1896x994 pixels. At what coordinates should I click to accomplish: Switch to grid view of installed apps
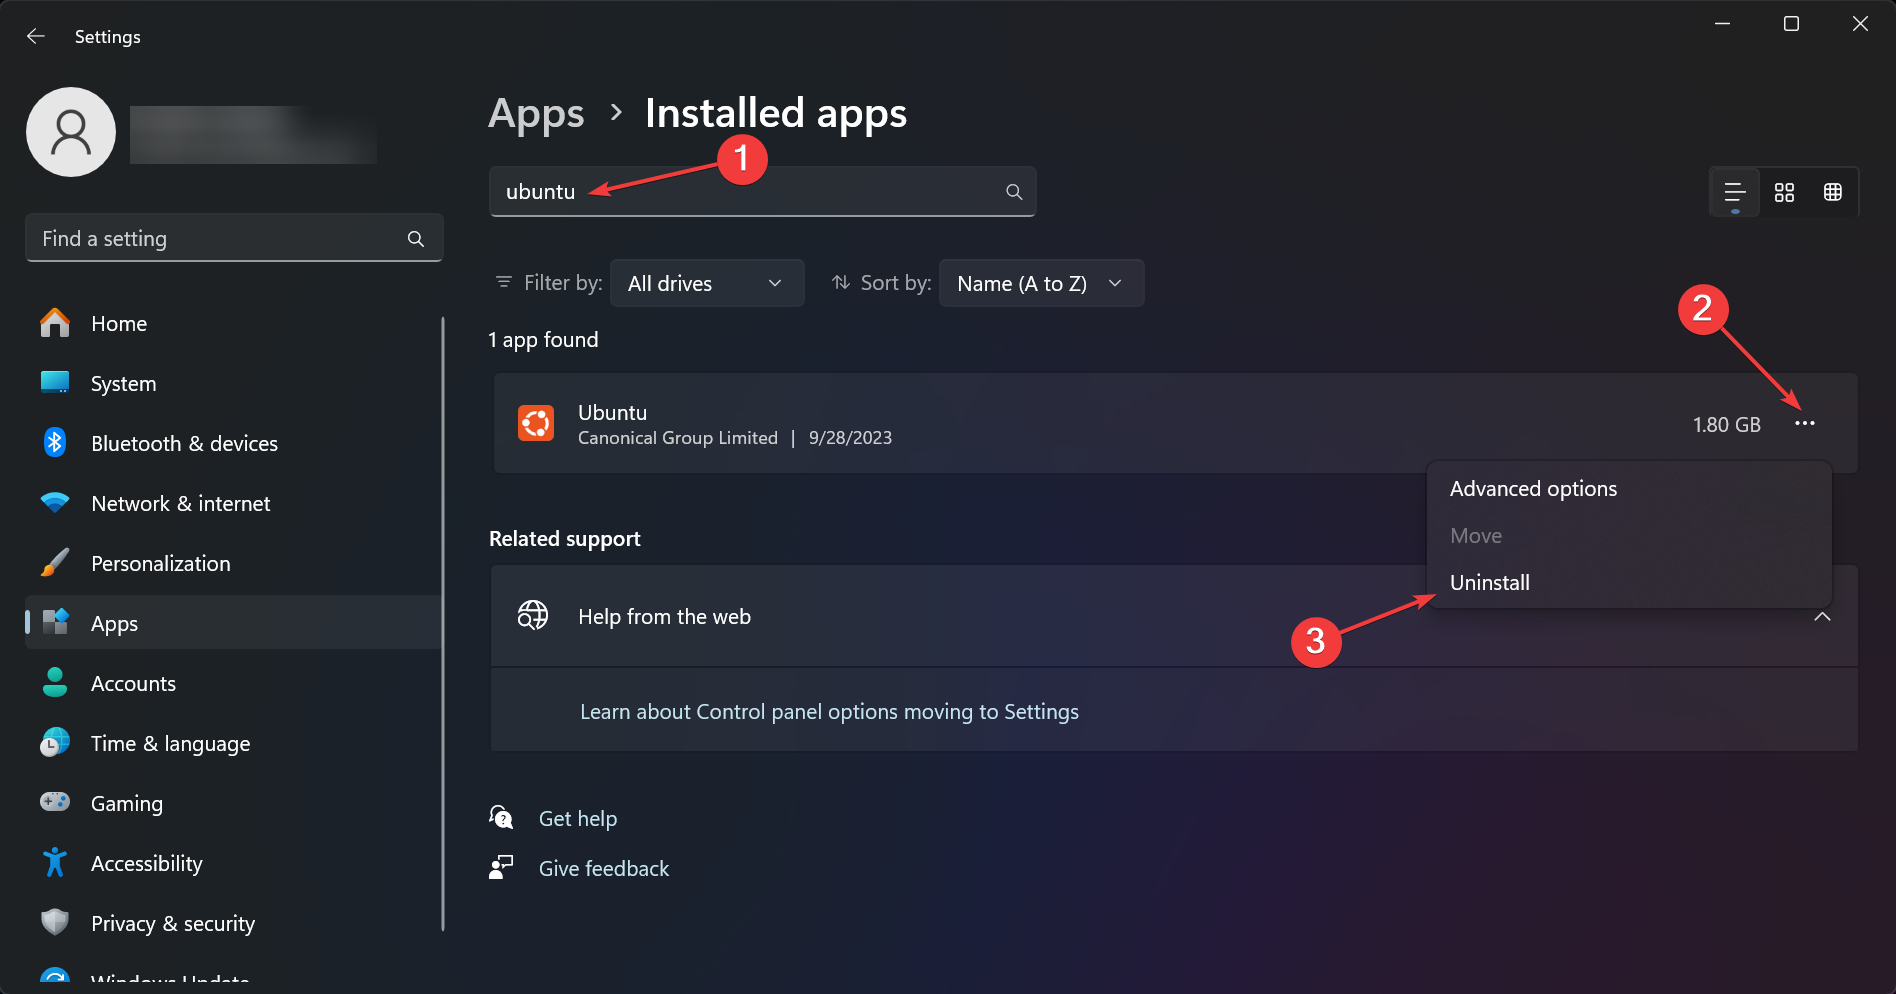tap(1833, 191)
